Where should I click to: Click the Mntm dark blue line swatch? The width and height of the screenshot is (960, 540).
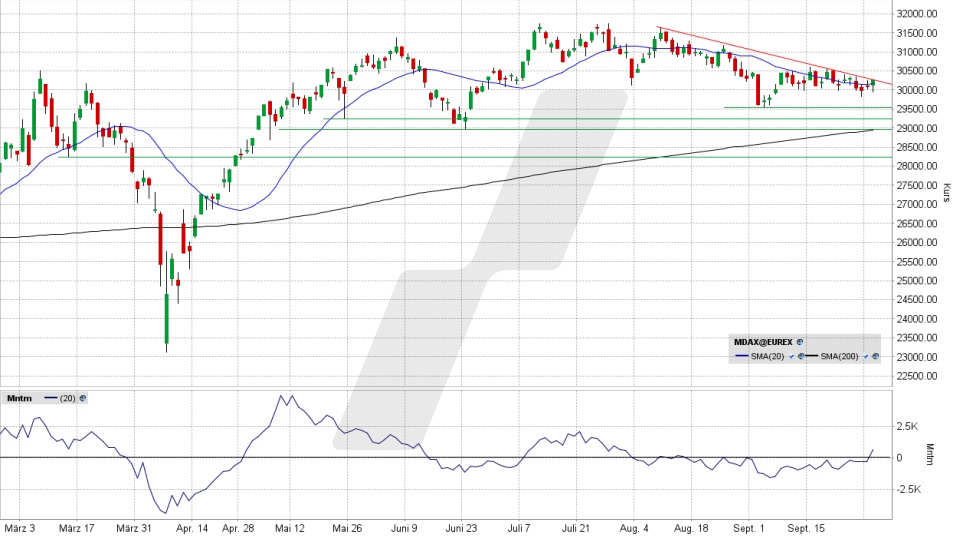click(51, 398)
